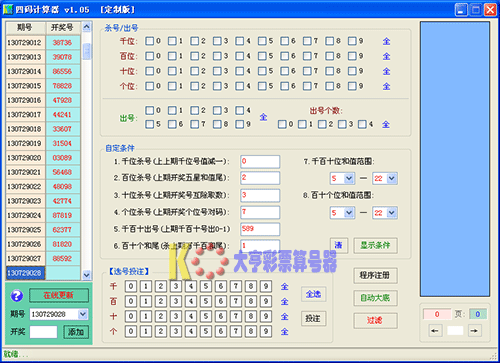The width and height of the screenshot is (500, 363).
Task: Click the 过滤 filter button
Action: 375,321
